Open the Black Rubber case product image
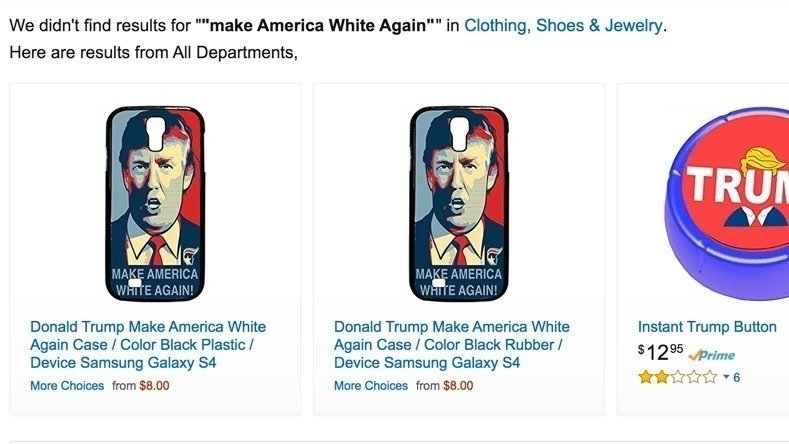Viewport: 789px width, 444px height. (459, 203)
